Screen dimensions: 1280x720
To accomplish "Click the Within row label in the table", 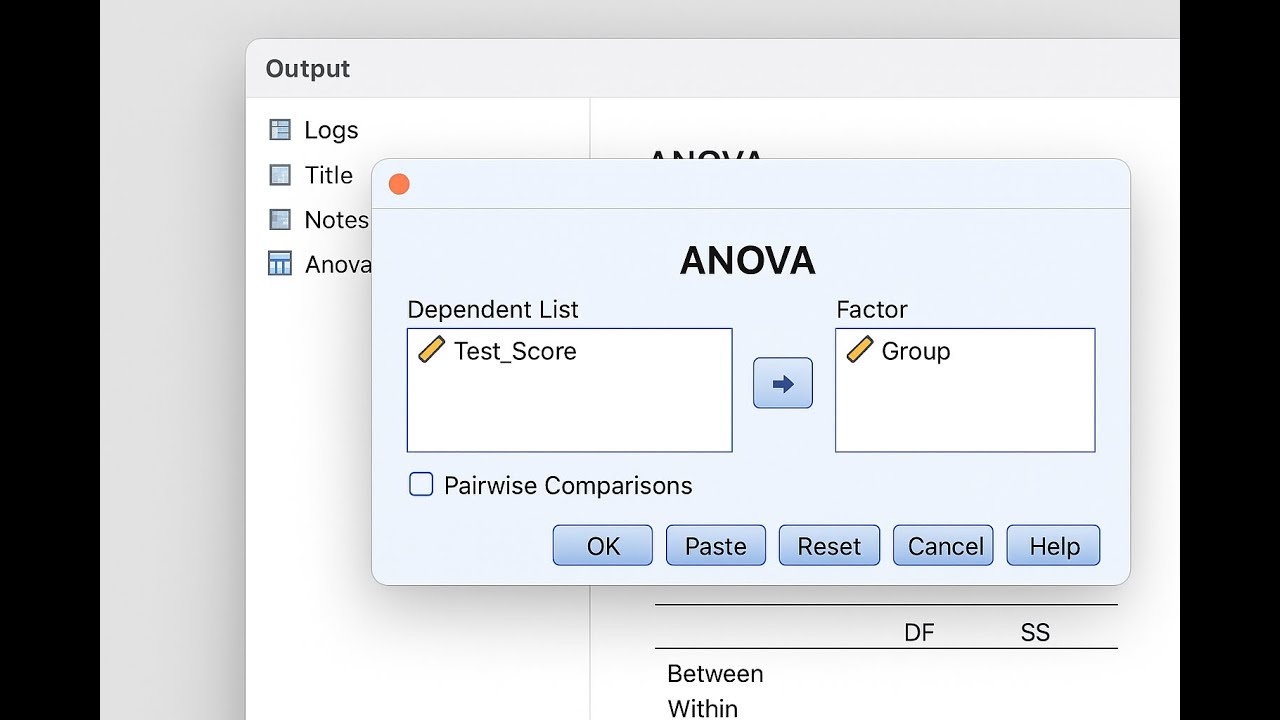I will click(x=703, y=708).
